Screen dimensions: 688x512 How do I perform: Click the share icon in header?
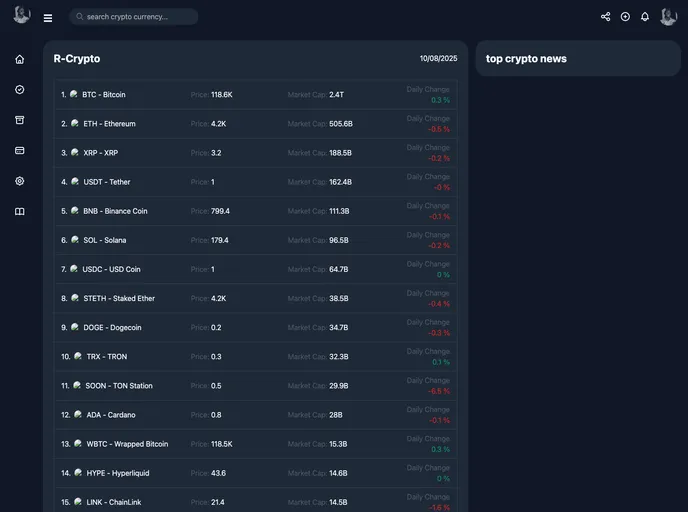606,17
